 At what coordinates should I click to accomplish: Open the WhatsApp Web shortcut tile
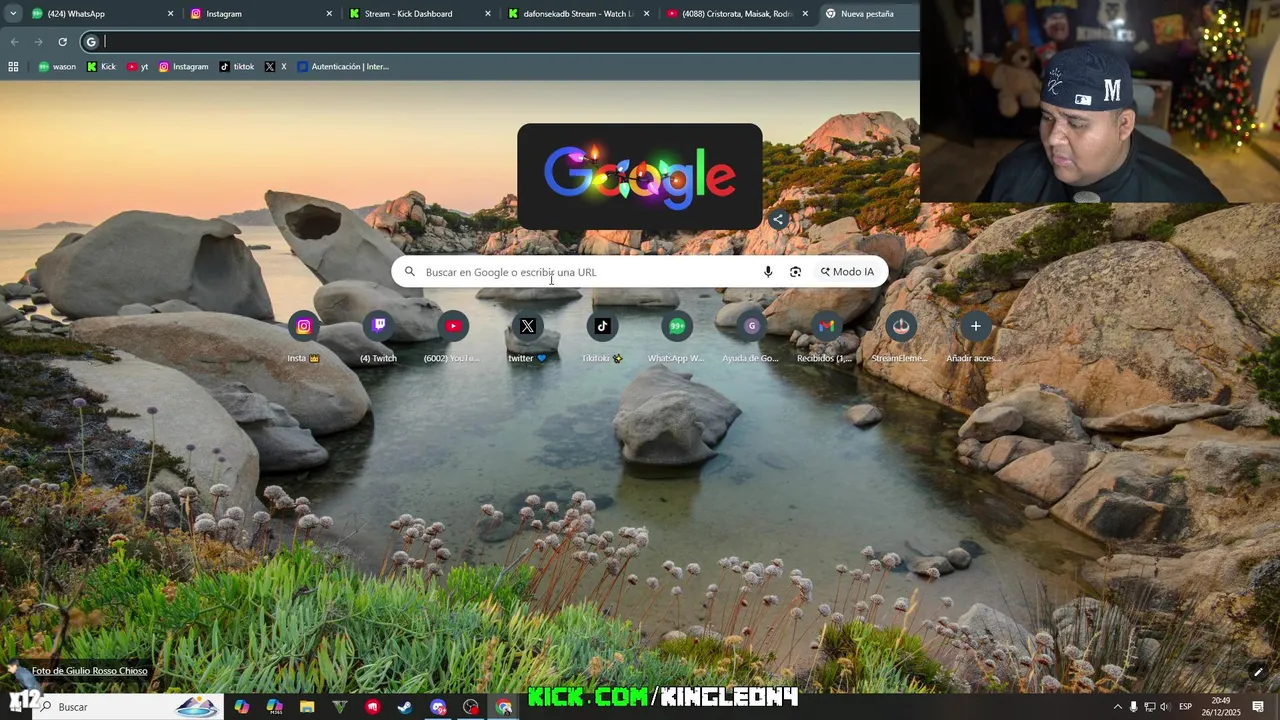click(677, 336)
